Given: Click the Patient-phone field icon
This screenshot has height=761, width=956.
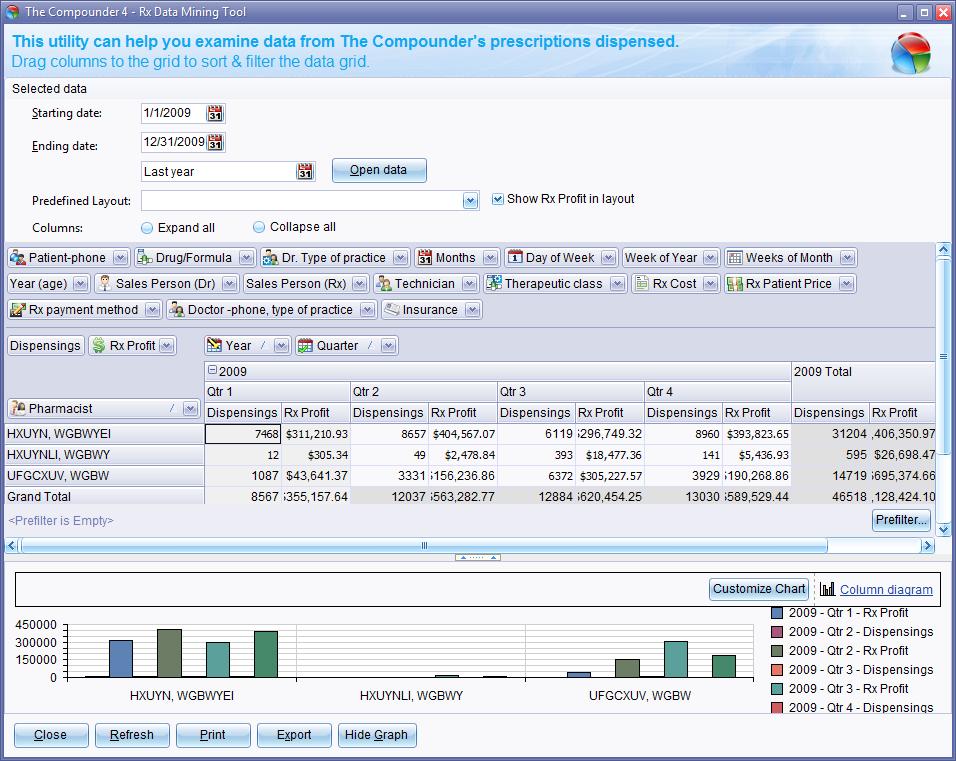Looking at the screenshot, I should click(18, 258).
